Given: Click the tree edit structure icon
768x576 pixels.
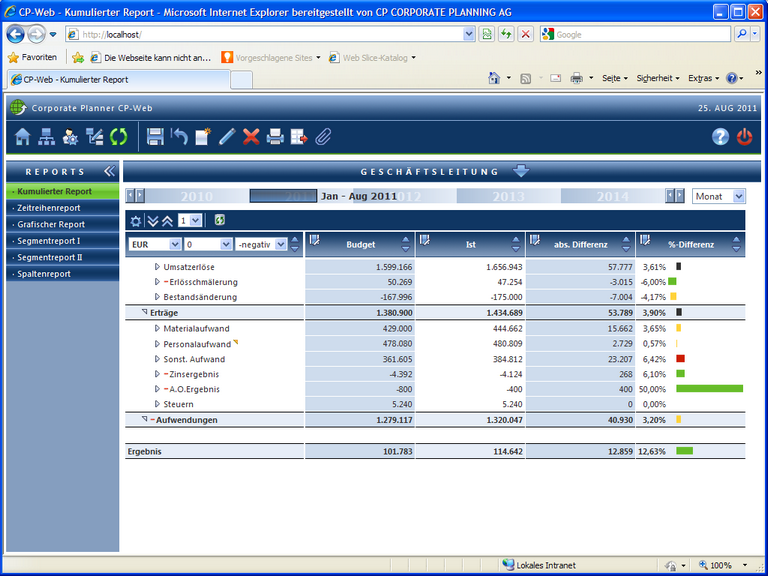Looking at the screenshot, I should point(95,137).
